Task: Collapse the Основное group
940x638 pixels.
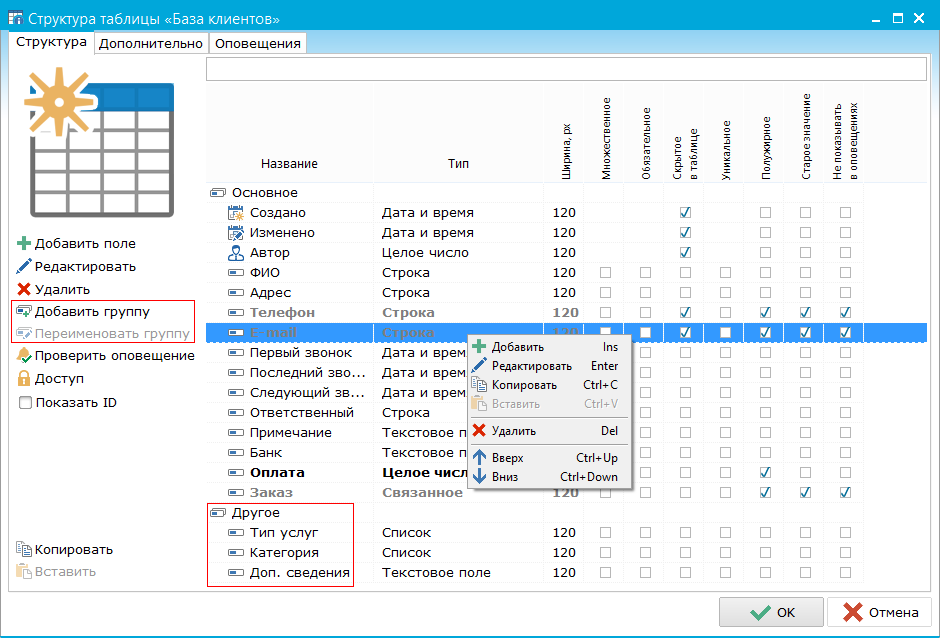Action: 218,193
